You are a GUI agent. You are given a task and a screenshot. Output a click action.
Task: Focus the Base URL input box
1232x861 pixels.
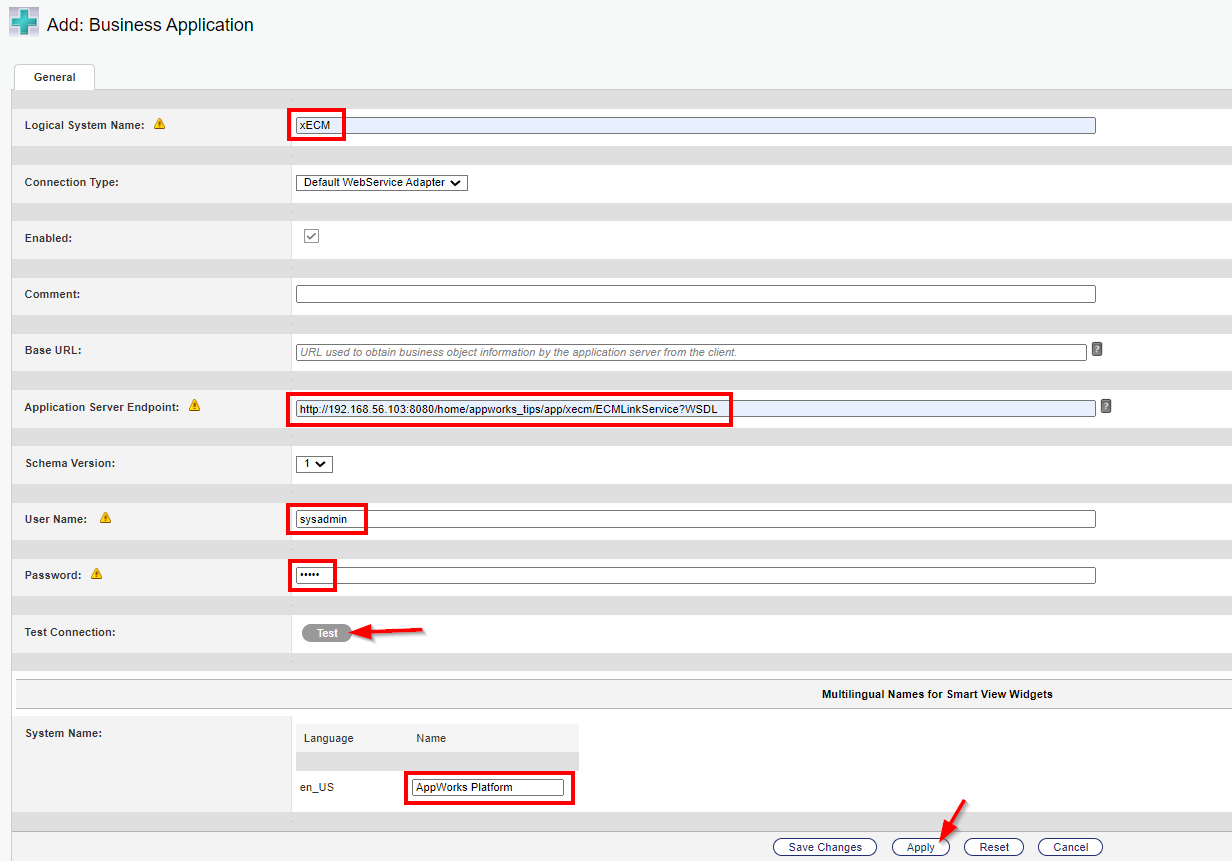(690, 352)
